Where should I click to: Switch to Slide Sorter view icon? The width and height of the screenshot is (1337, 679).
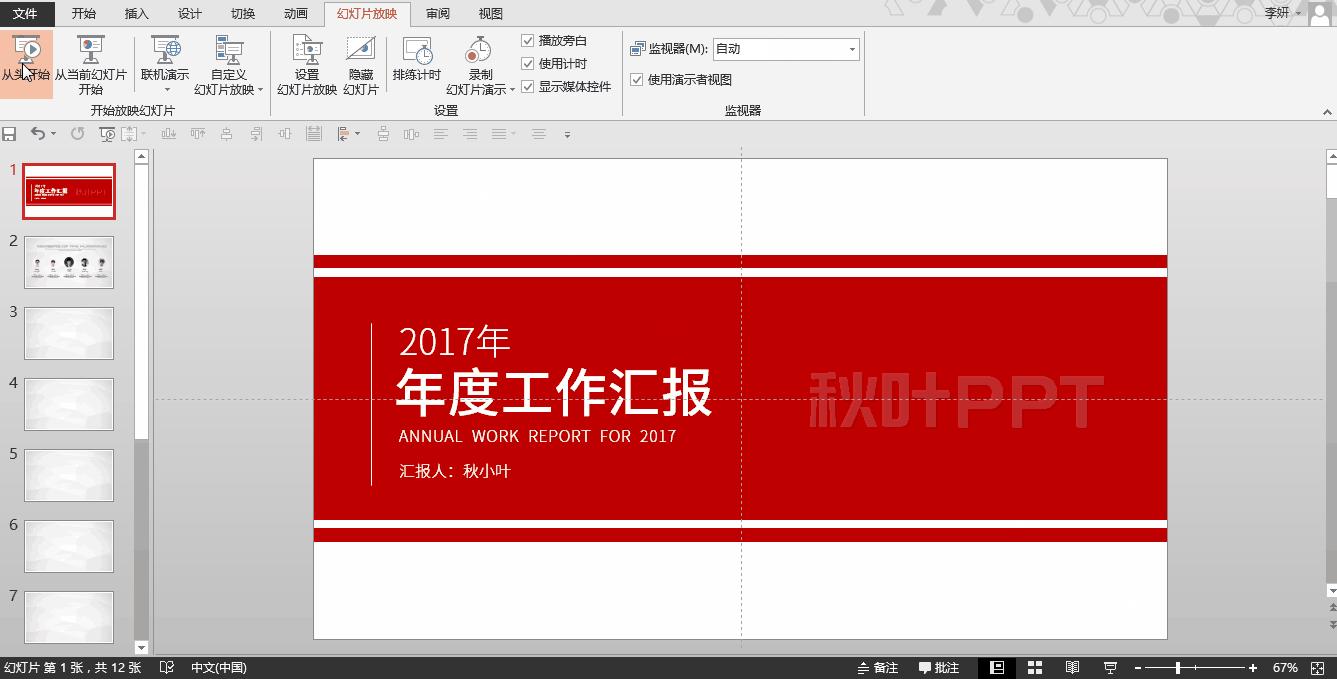(1035, 667)
